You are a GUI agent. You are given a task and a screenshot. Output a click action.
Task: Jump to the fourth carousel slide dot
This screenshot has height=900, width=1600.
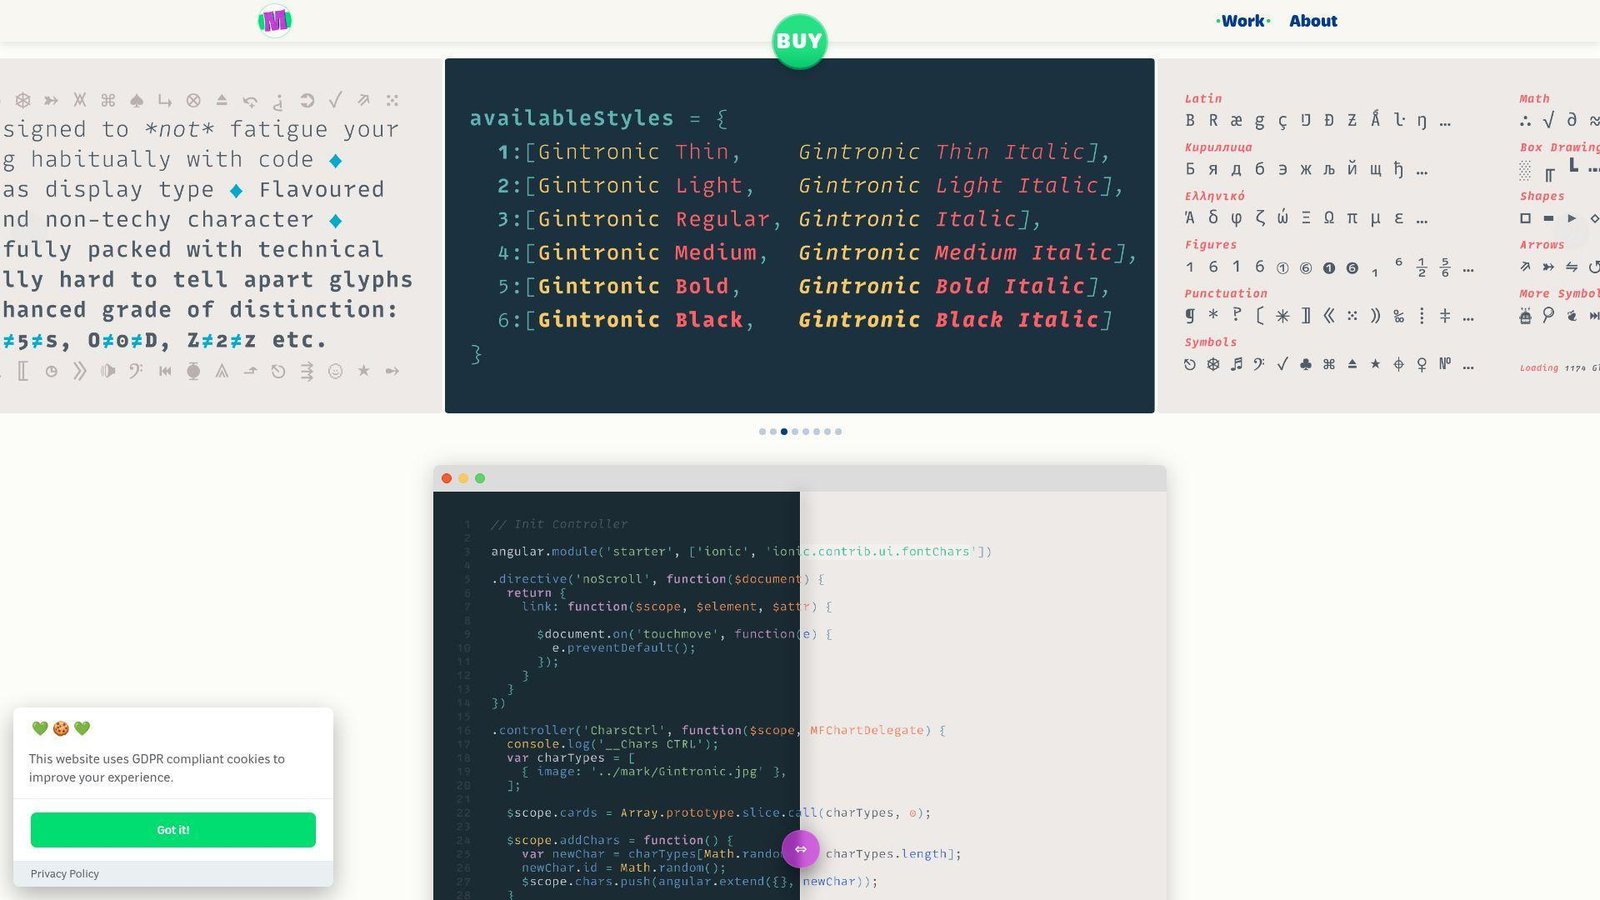[x=795, y=432]
